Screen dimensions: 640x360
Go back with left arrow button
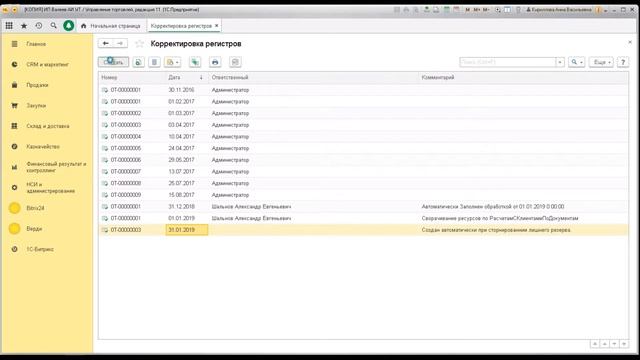106,43
